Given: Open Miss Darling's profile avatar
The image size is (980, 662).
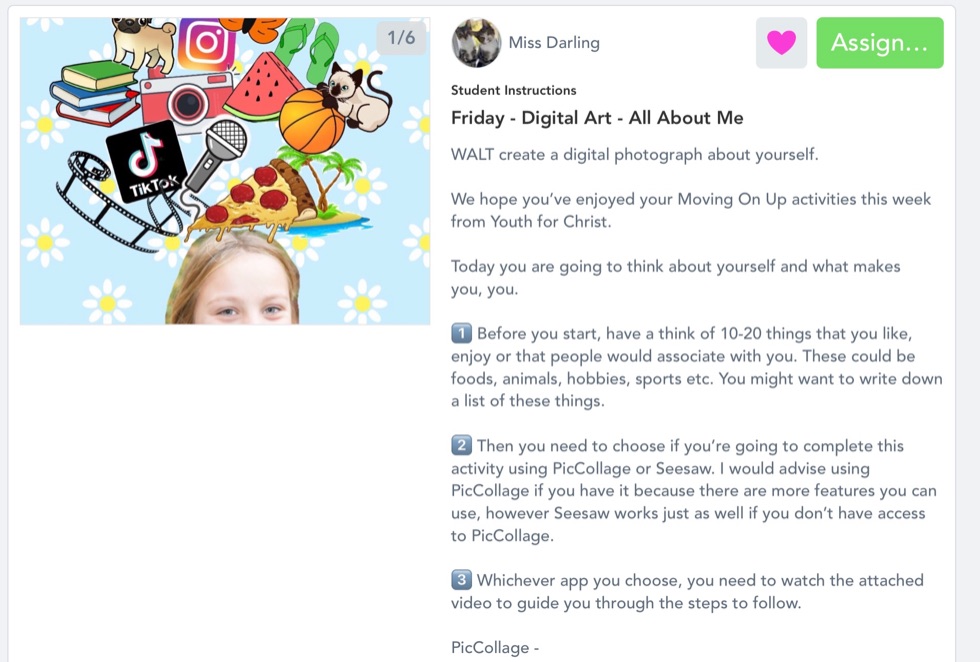Looking at the screenshot, I should point(476,43).
